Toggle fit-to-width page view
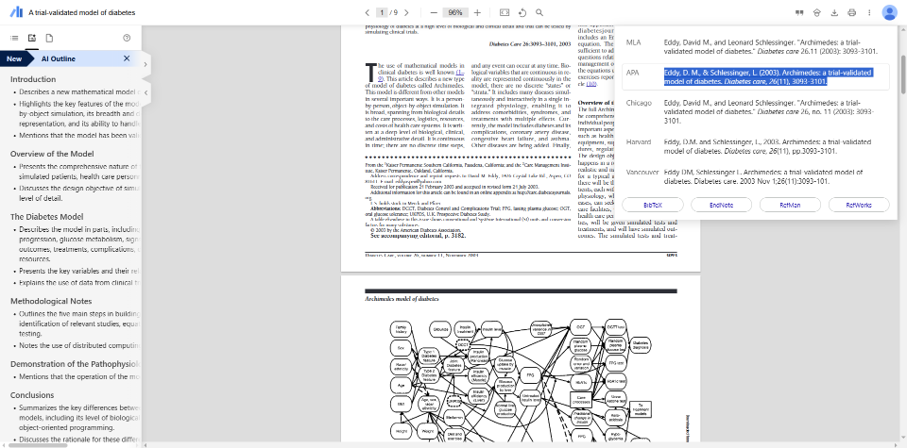Screen dimensions: 907x448 (505, 12)
